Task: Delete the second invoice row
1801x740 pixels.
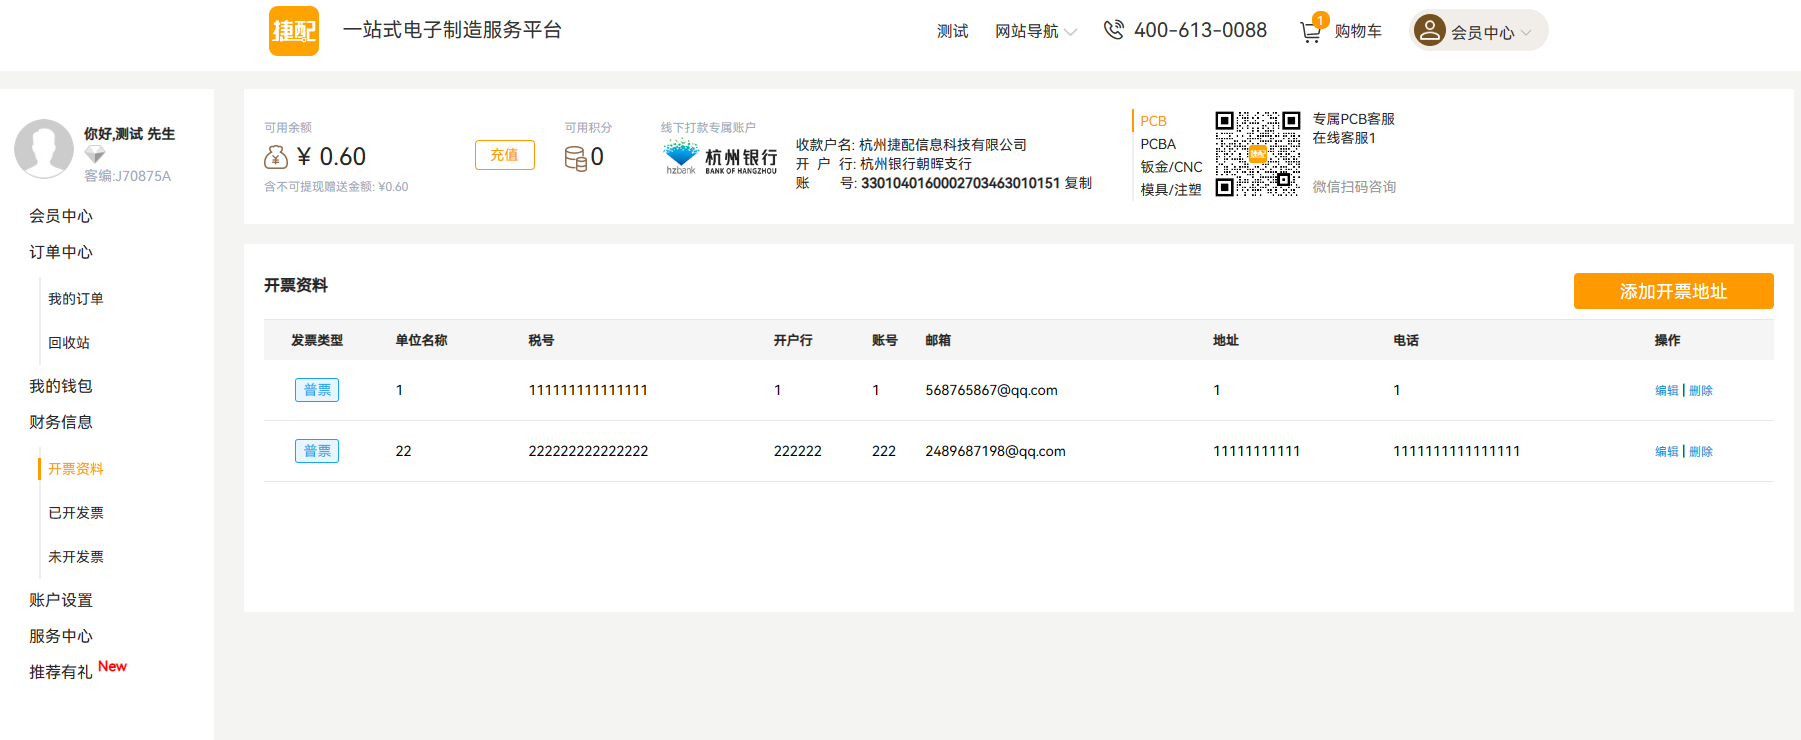Action: (x=1701, y=452)
